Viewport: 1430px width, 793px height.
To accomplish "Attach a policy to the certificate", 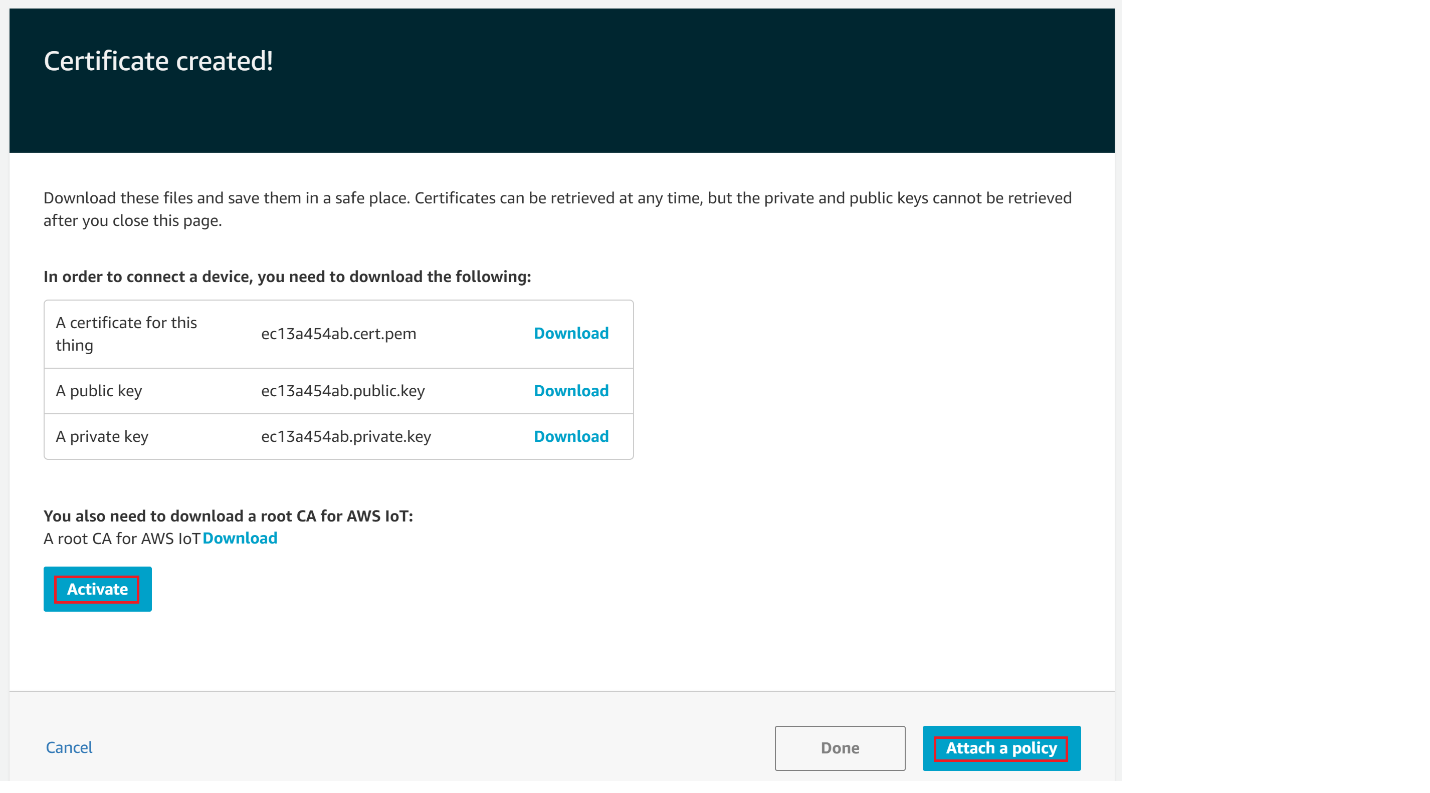I will point(1001,748).
